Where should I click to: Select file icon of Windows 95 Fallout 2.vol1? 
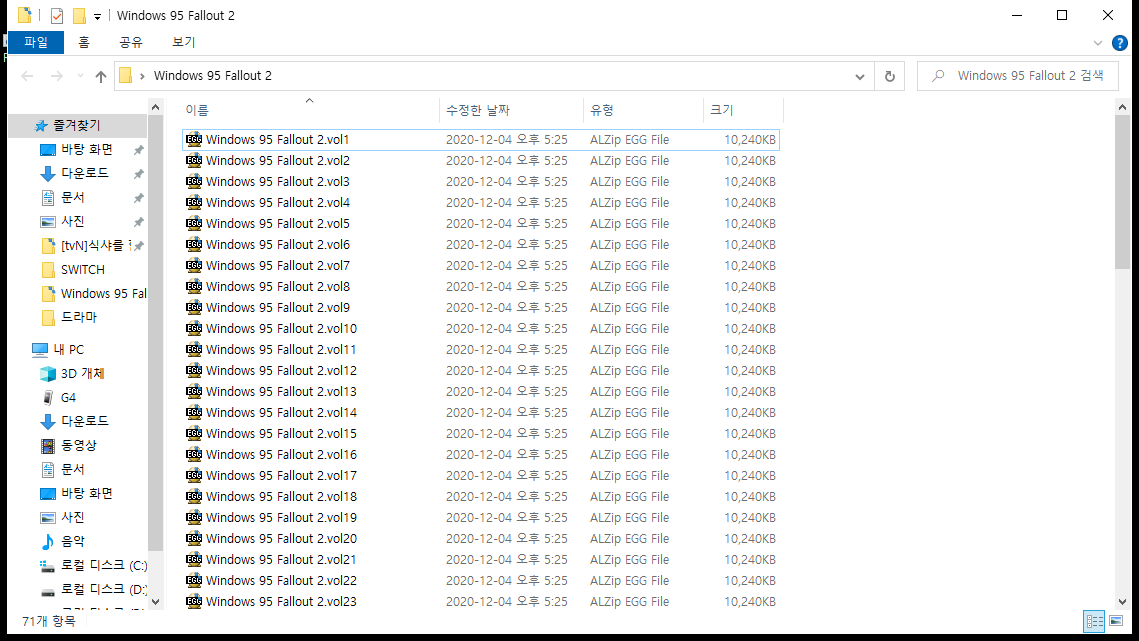pyautogui.click(x=194, y=140)
